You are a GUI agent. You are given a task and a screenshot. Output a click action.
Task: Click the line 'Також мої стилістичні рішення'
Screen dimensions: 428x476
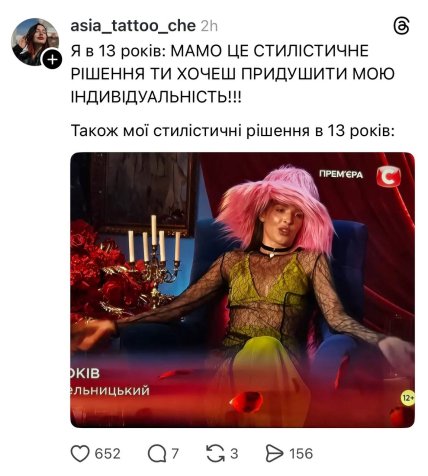pos(233,131)
